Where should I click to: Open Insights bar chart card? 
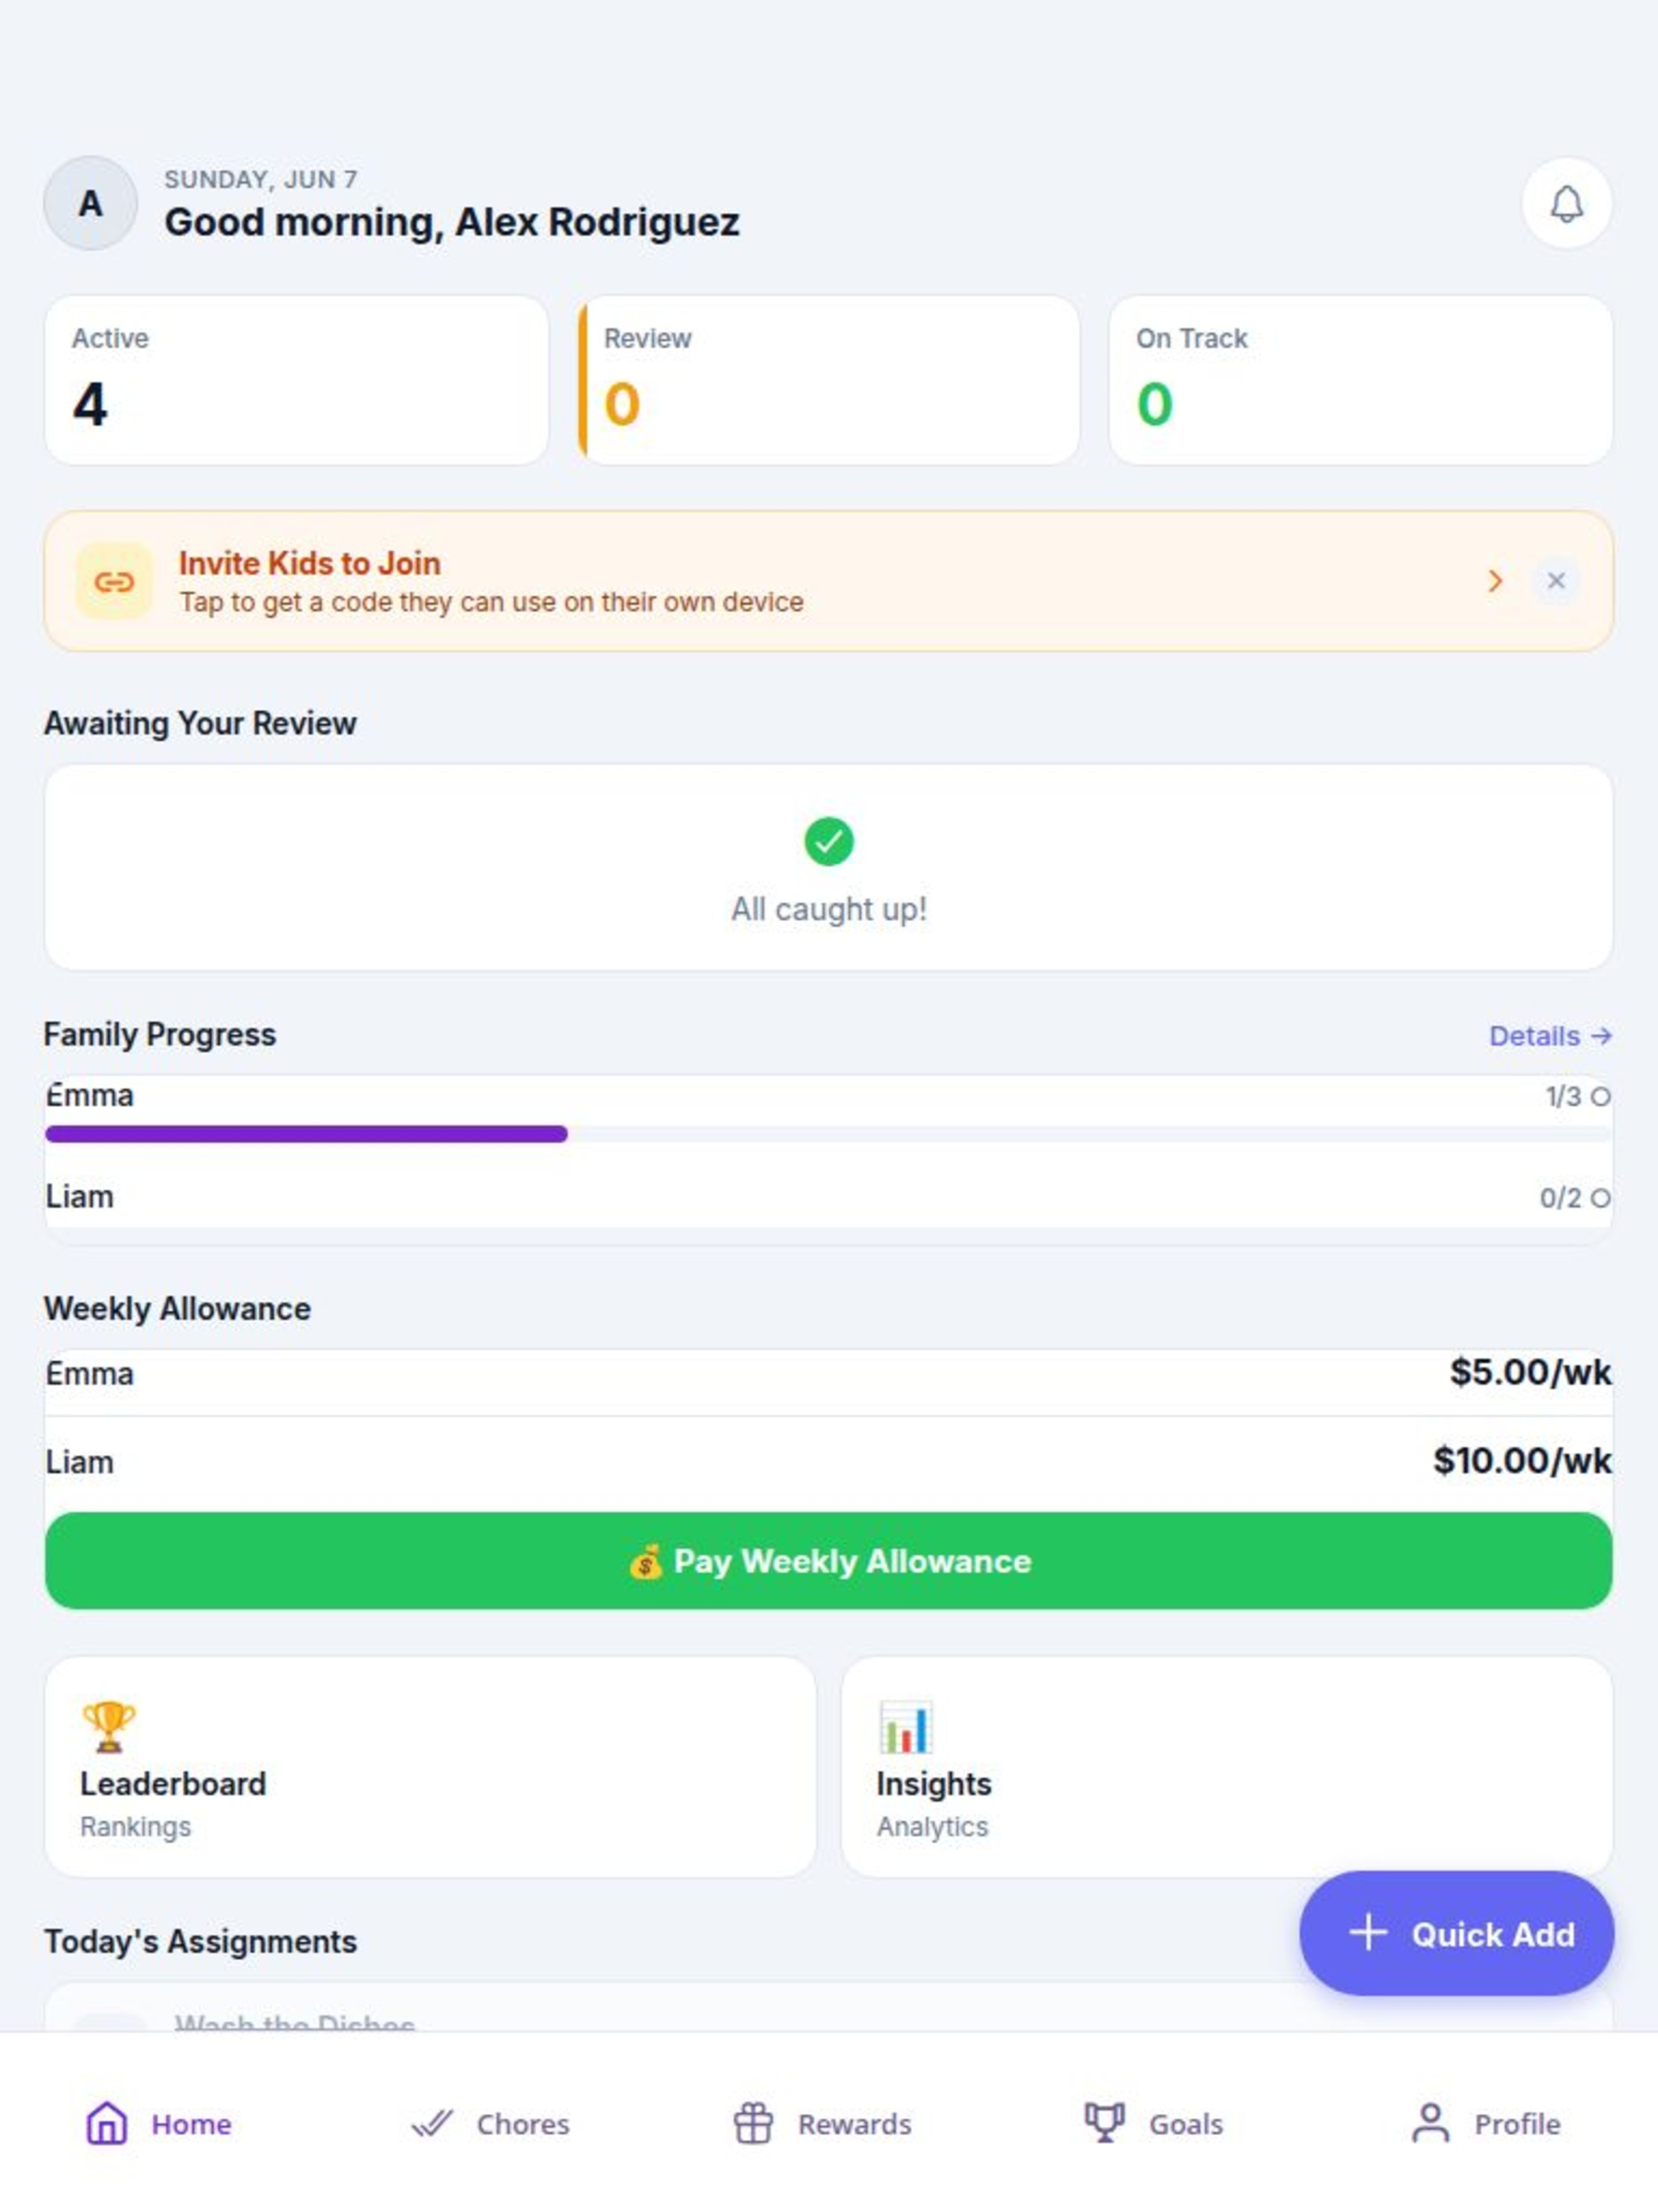pos(1227,1767)
